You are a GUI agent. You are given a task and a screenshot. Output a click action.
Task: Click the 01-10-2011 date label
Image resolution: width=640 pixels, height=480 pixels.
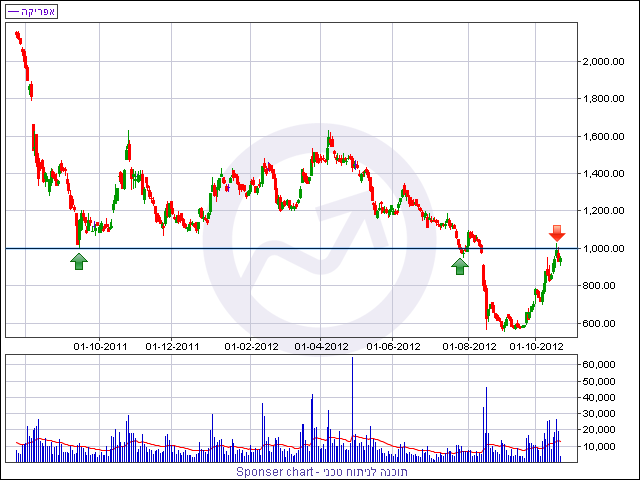[100, 347]
